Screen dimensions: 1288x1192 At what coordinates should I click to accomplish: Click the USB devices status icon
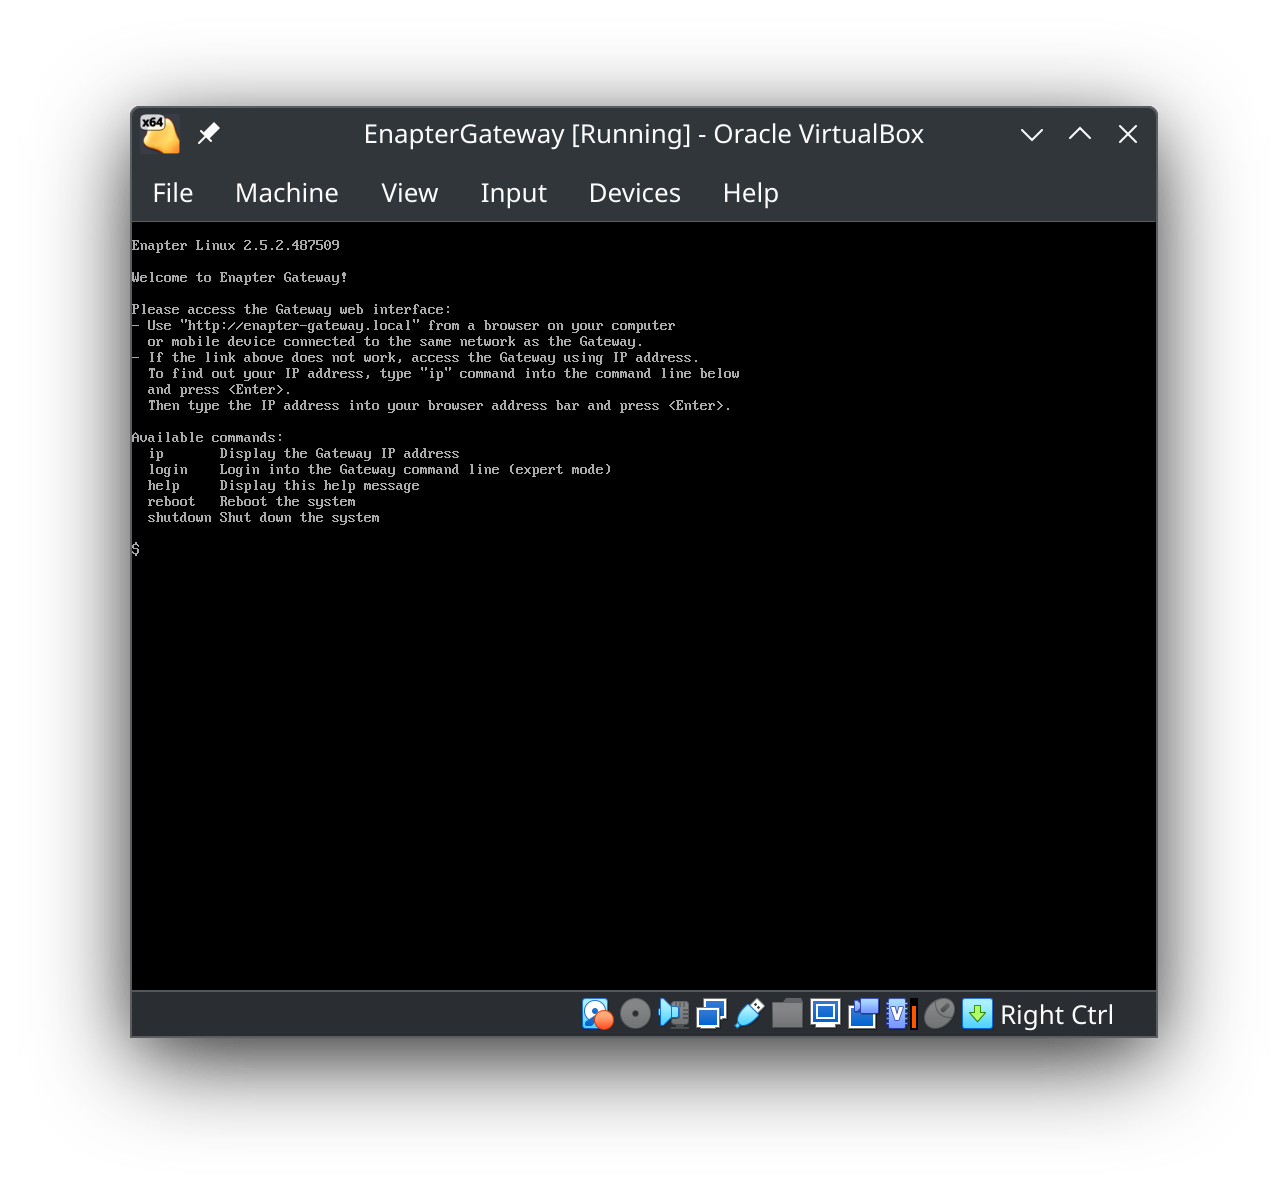(x=748, y=1013)
